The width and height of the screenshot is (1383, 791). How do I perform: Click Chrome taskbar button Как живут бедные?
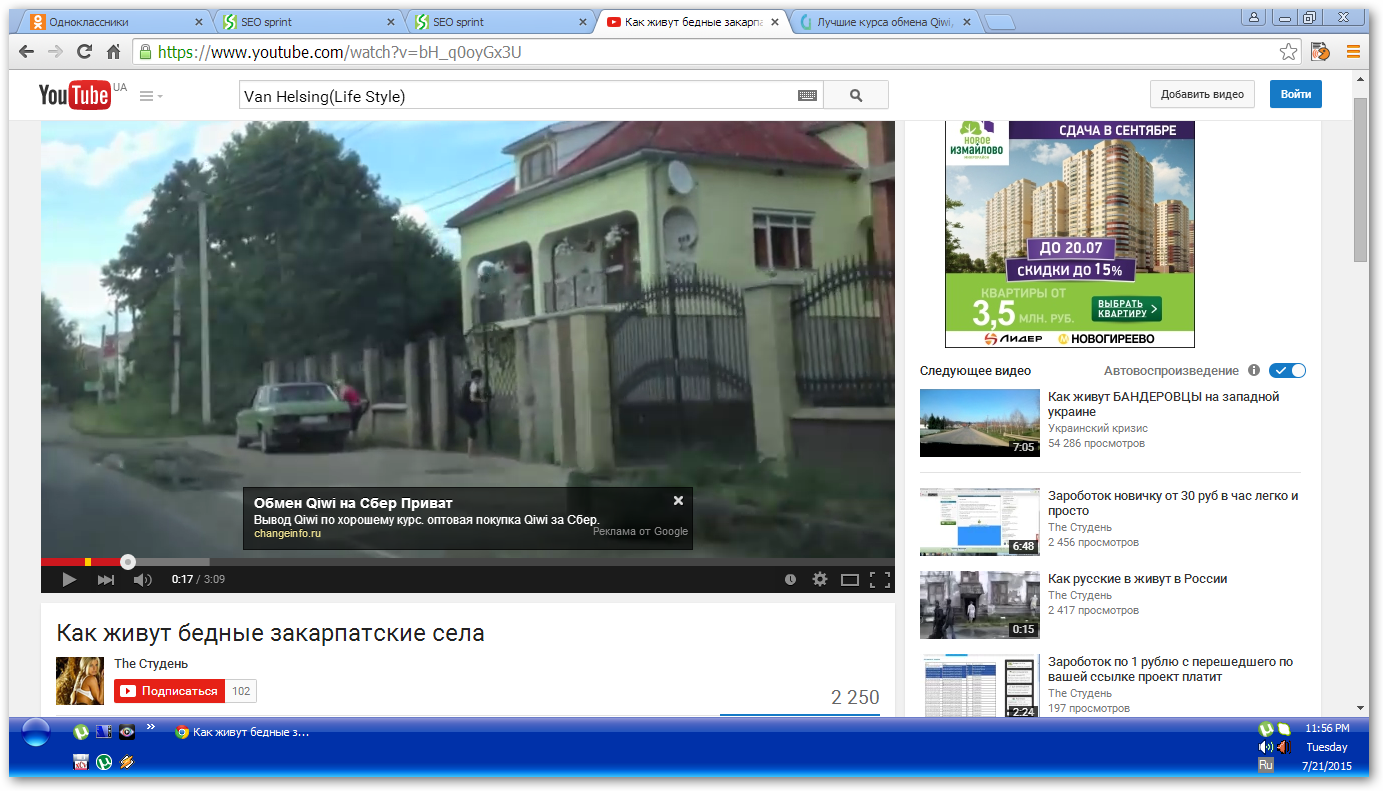click(241, 732)
